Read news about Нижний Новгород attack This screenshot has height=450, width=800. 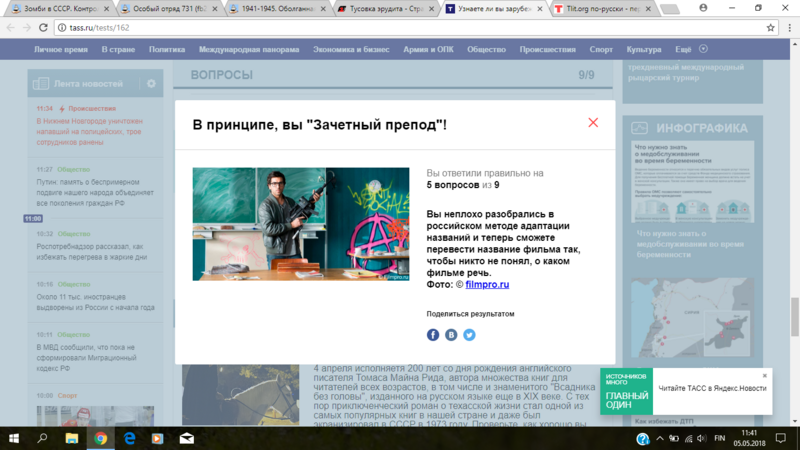click(x=90, y=132)
